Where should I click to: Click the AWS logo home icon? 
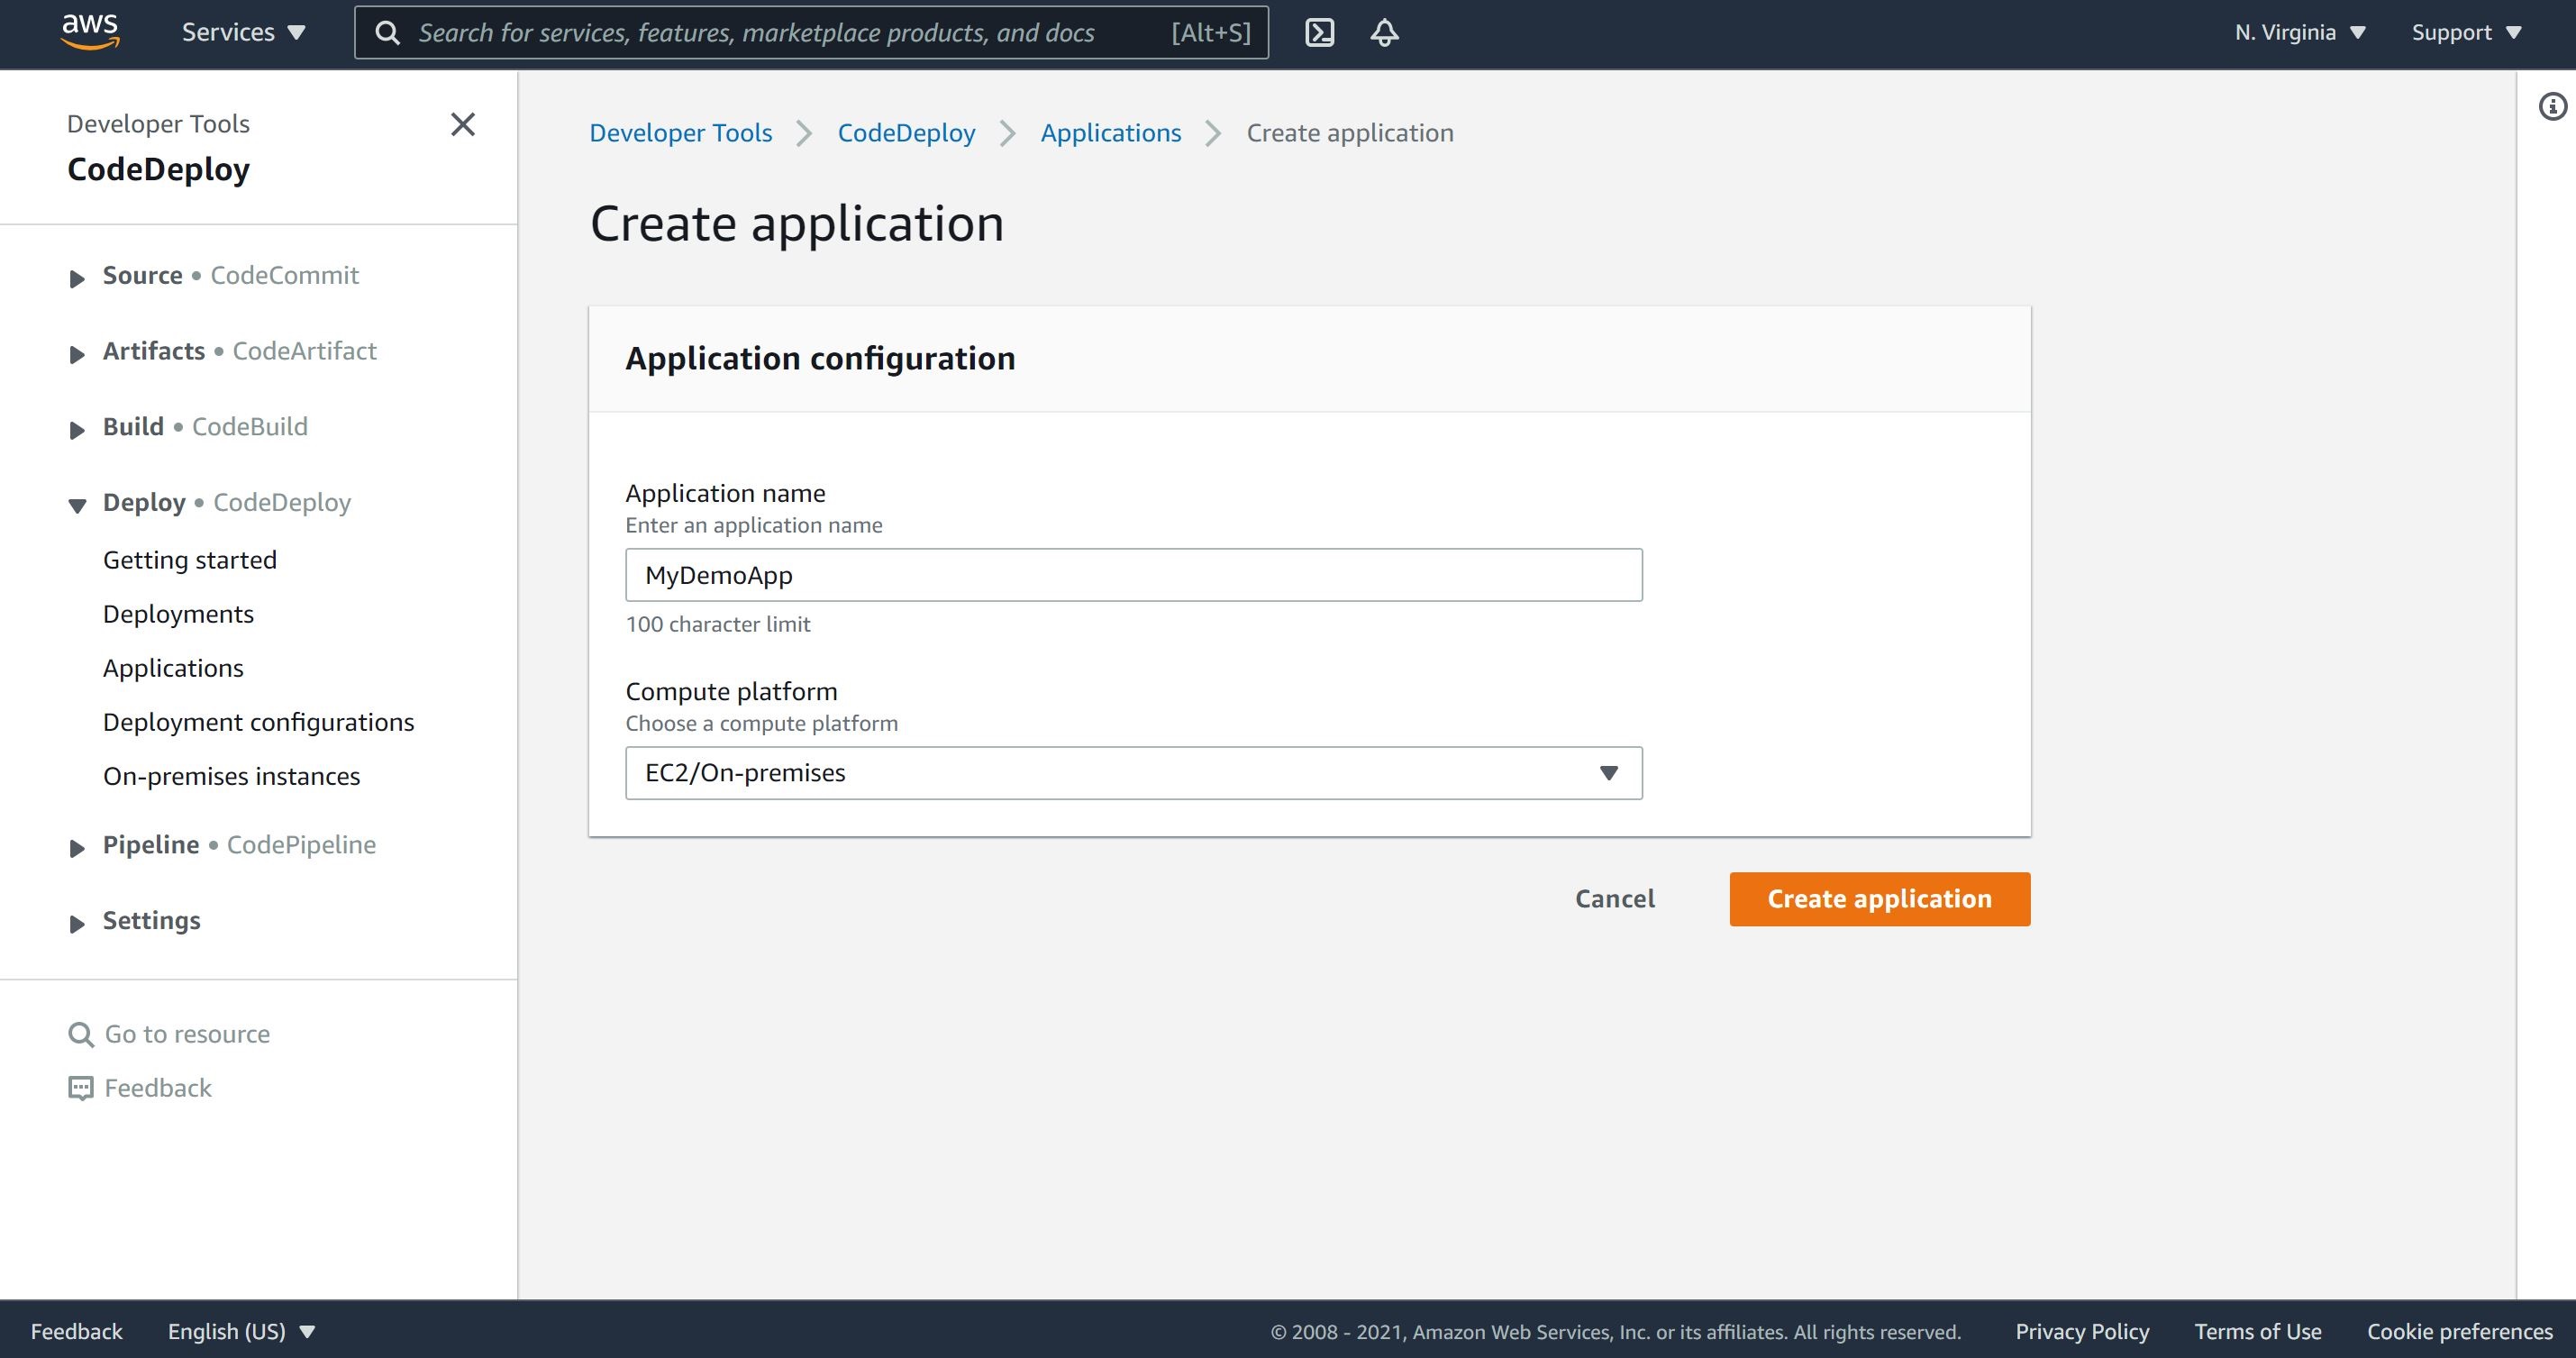point(90,32)
